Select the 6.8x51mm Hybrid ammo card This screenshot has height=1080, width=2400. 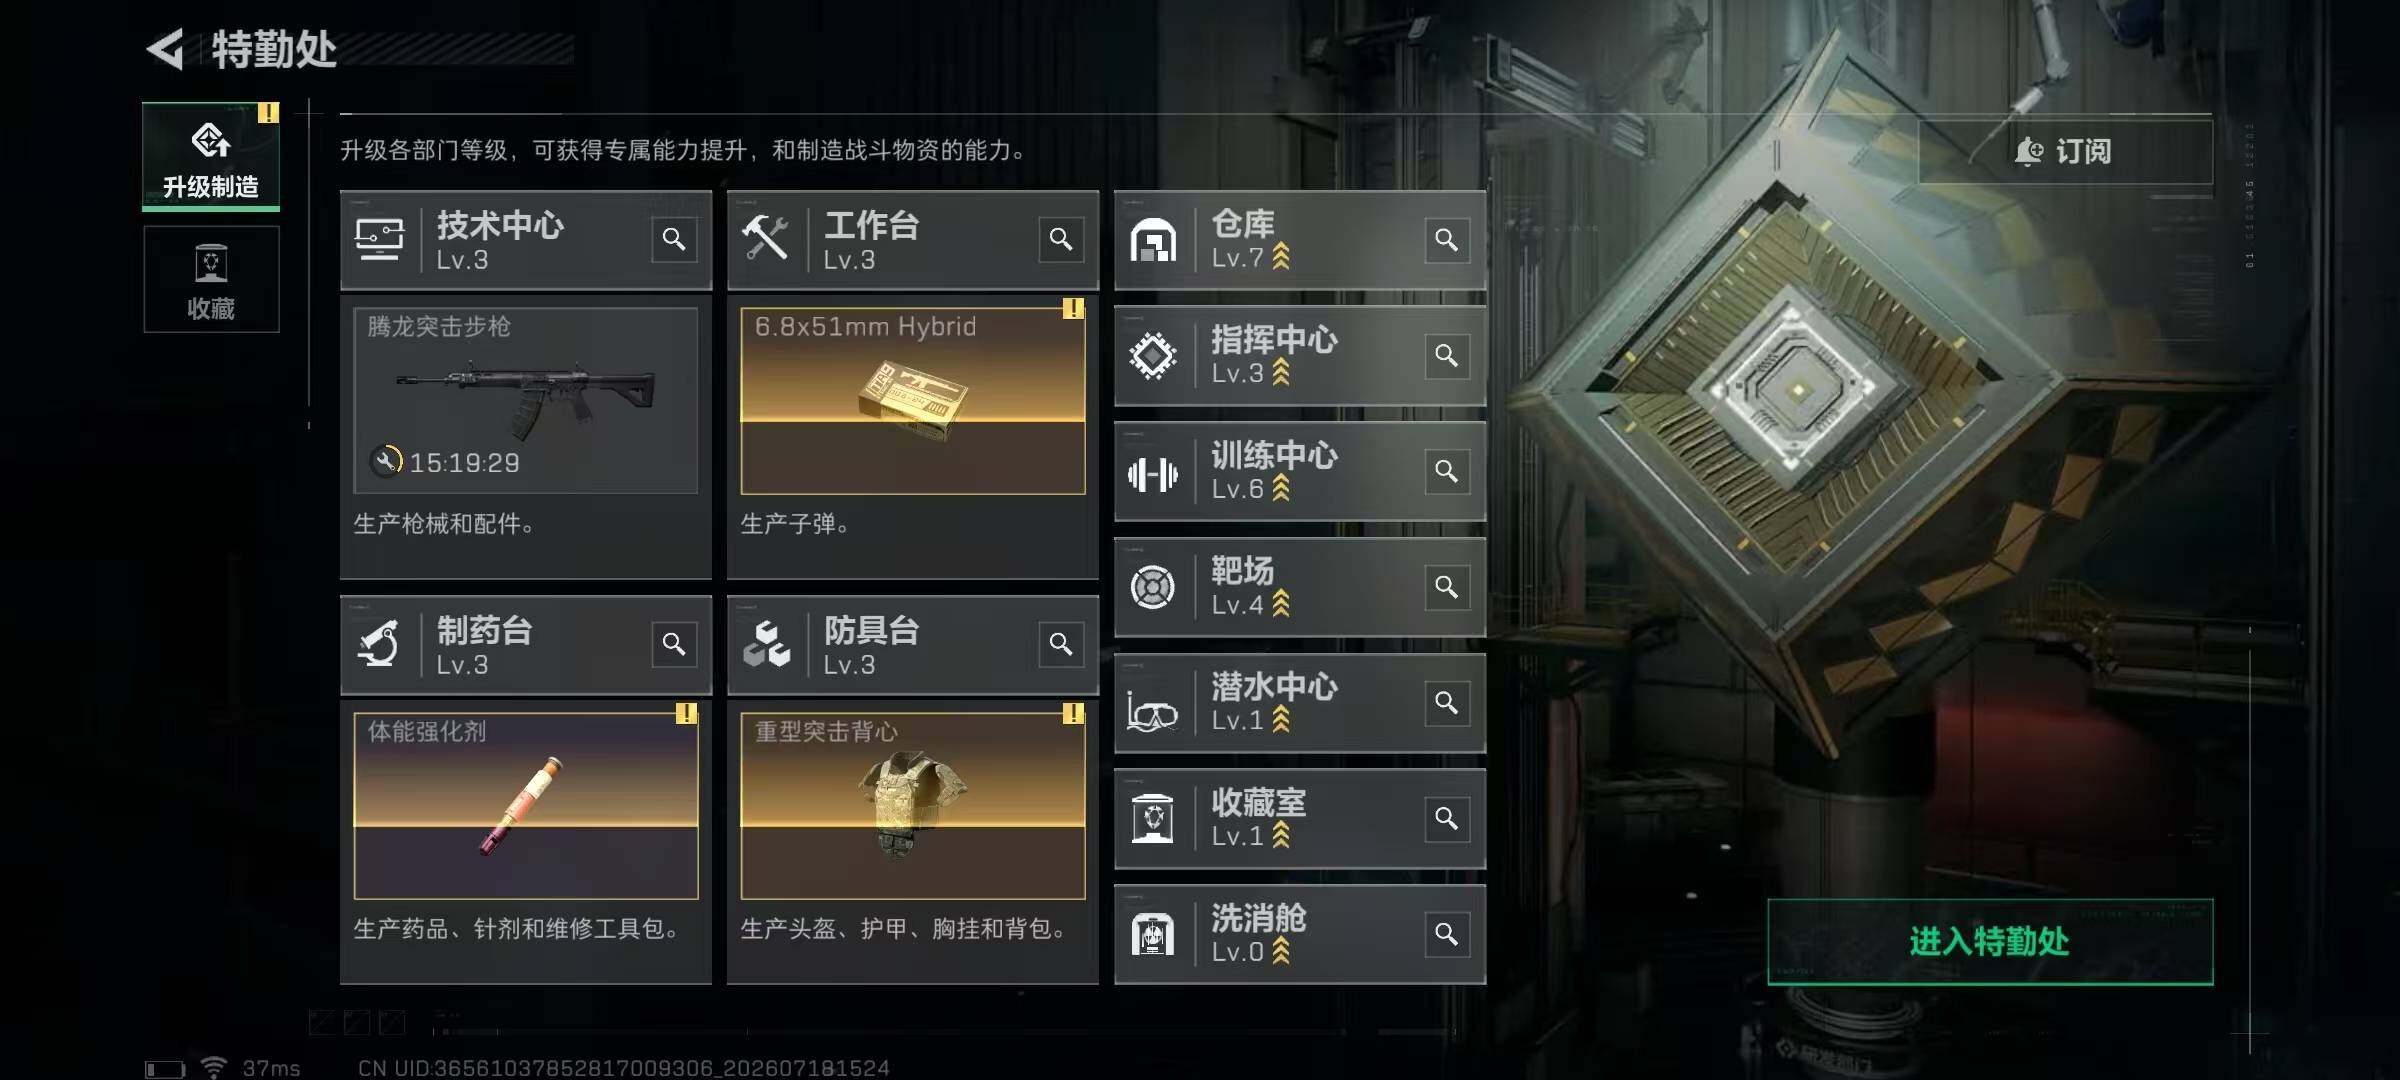[913, 400]
